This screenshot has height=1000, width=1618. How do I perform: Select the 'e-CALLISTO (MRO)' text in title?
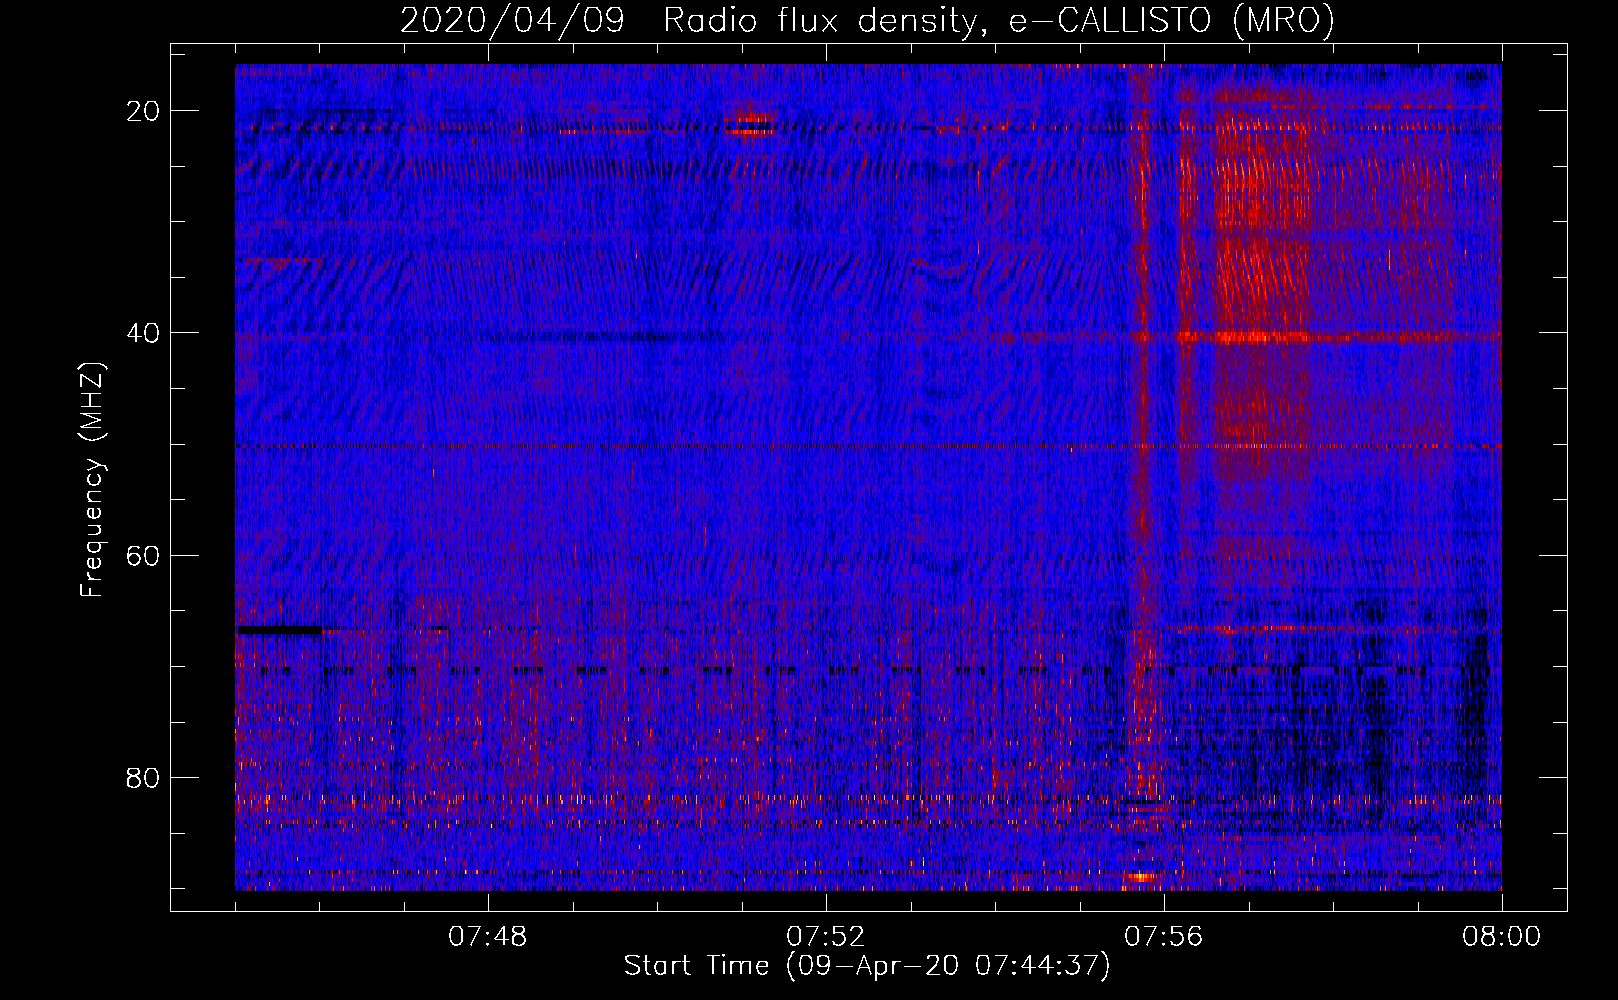tap(1172, 20)
